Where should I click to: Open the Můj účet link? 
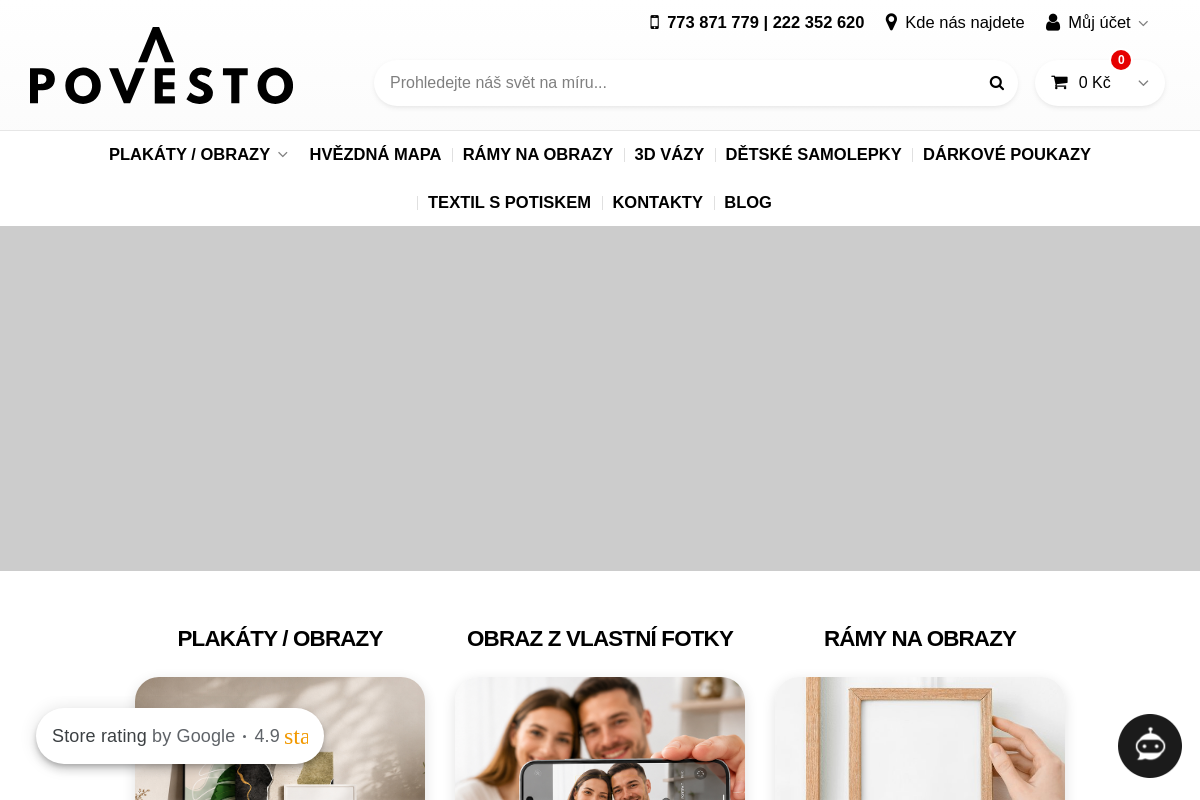[x=1099, y=22]
